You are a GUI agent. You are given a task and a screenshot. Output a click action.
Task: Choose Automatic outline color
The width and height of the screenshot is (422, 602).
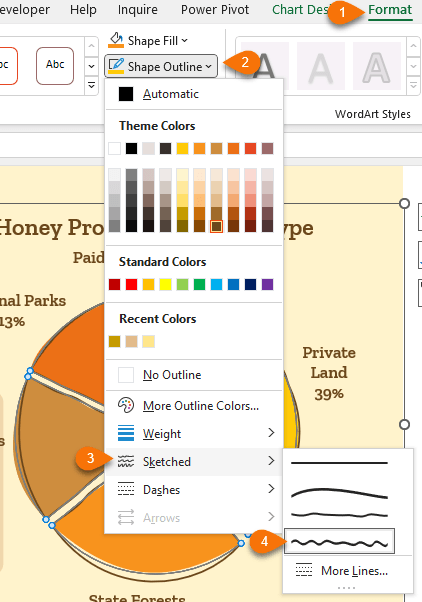click(194, 94)
